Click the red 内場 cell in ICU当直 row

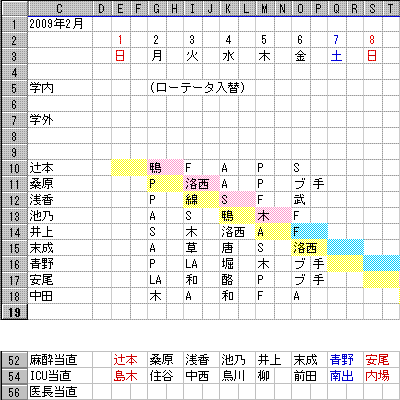pyautogui.click(x=381, y=376)
